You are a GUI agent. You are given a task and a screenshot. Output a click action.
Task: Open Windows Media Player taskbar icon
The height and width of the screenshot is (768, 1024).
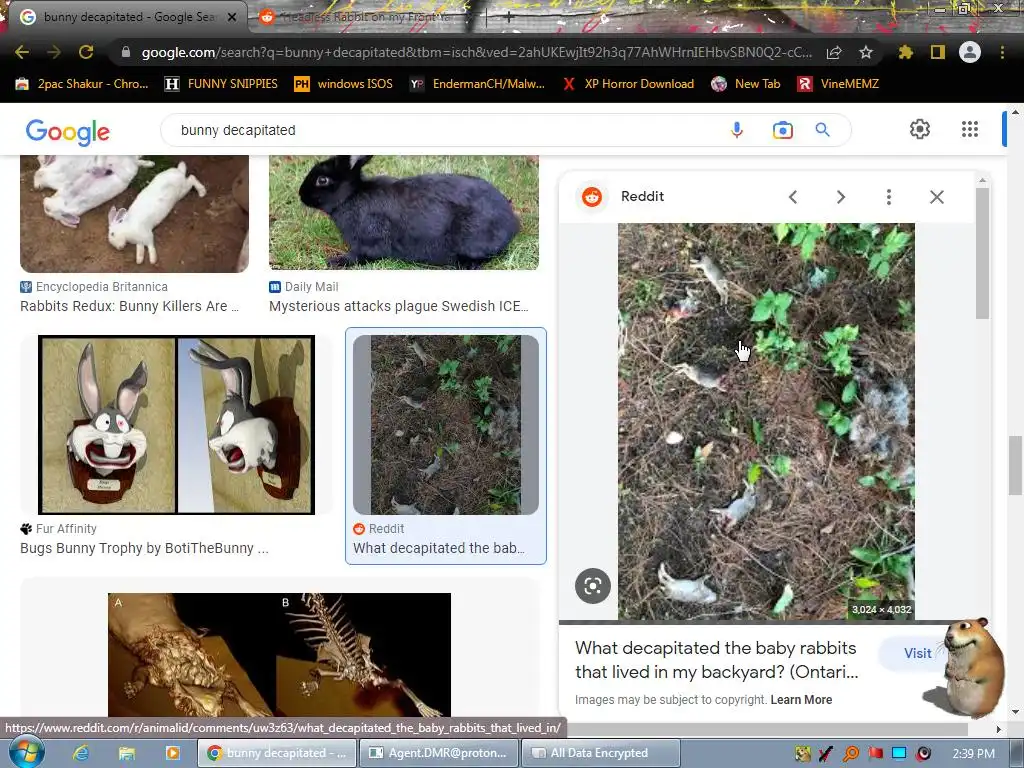click(172, 753)
